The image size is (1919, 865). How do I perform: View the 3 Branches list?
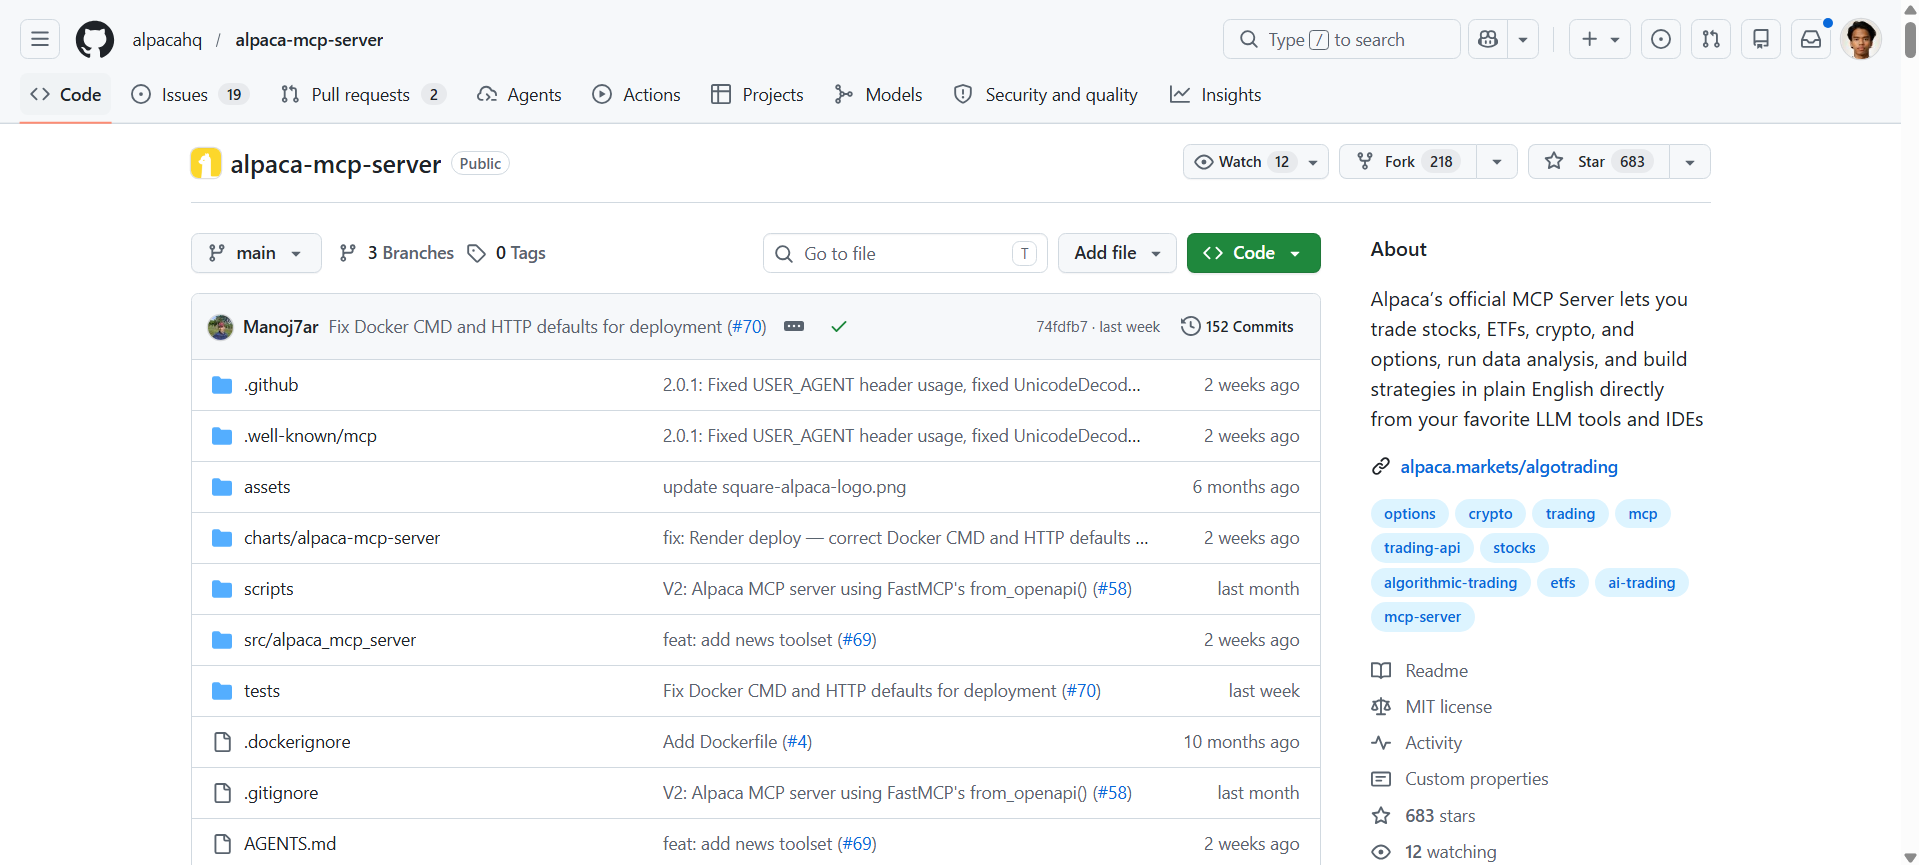pyautogui.click(x=396, y=253)
